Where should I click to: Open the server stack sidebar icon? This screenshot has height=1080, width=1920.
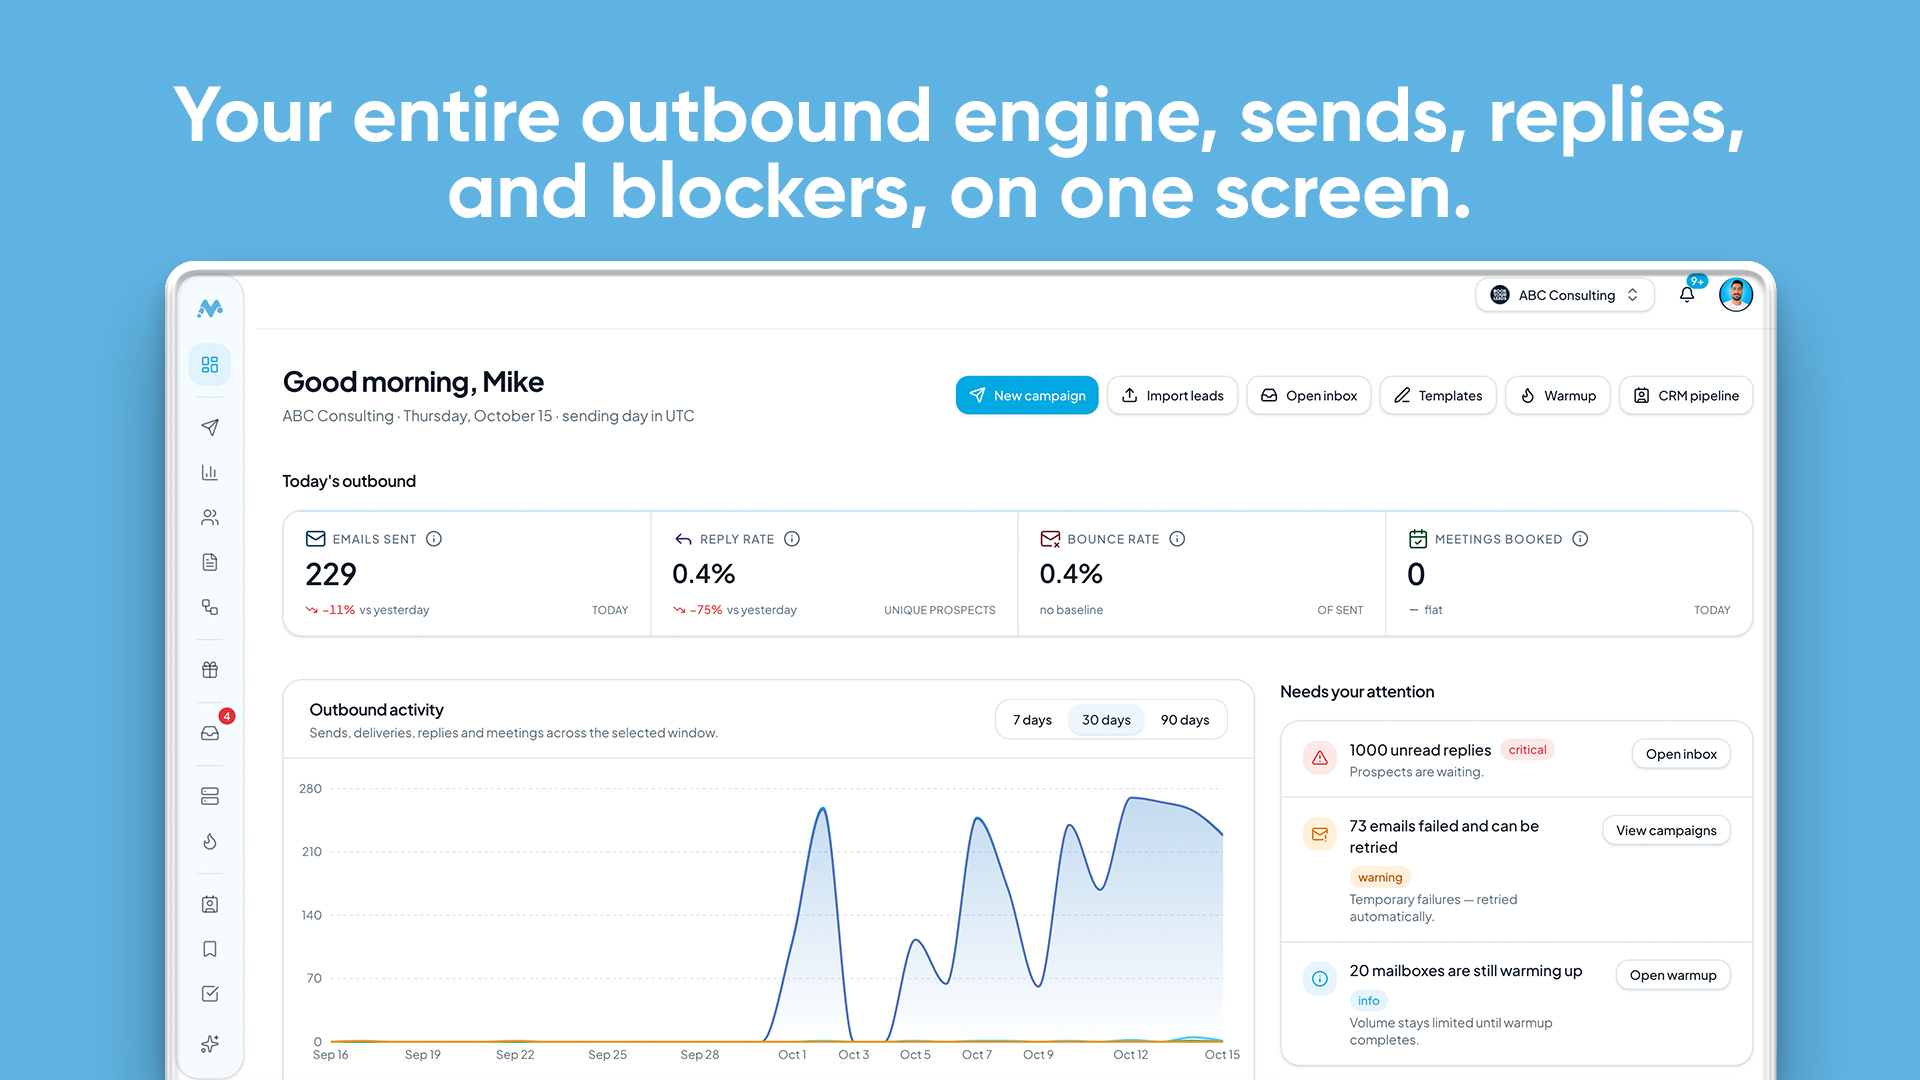[210, 796]
